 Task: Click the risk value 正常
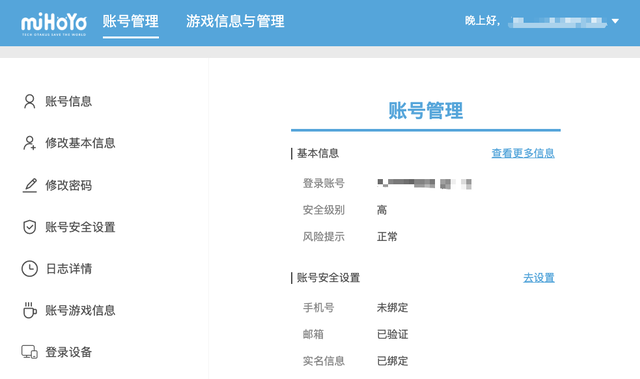point(387,237)
